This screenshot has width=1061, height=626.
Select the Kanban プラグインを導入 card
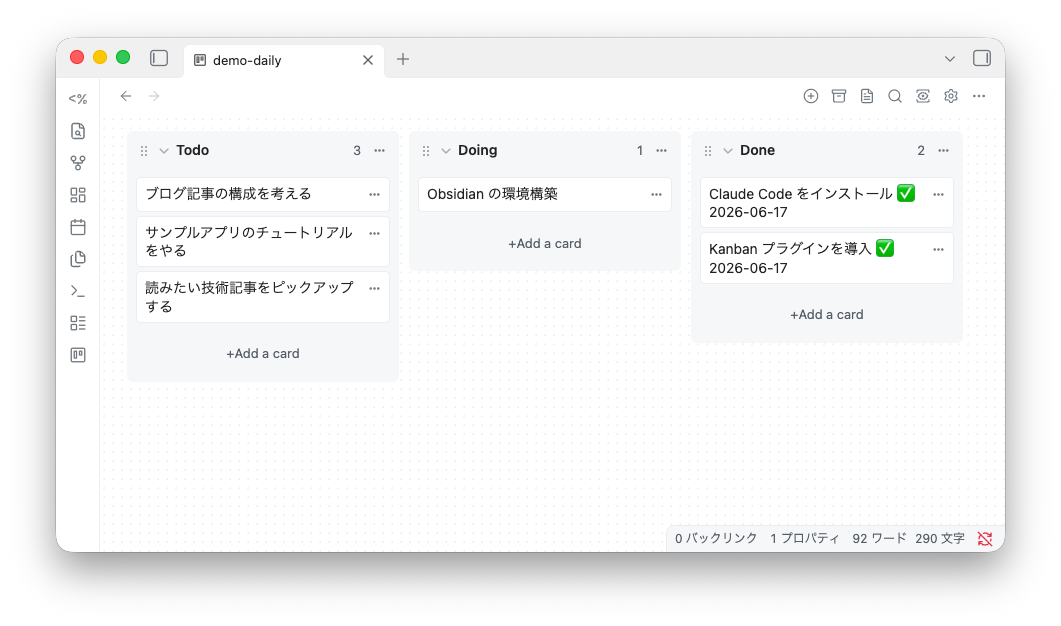tap(826, 258)
